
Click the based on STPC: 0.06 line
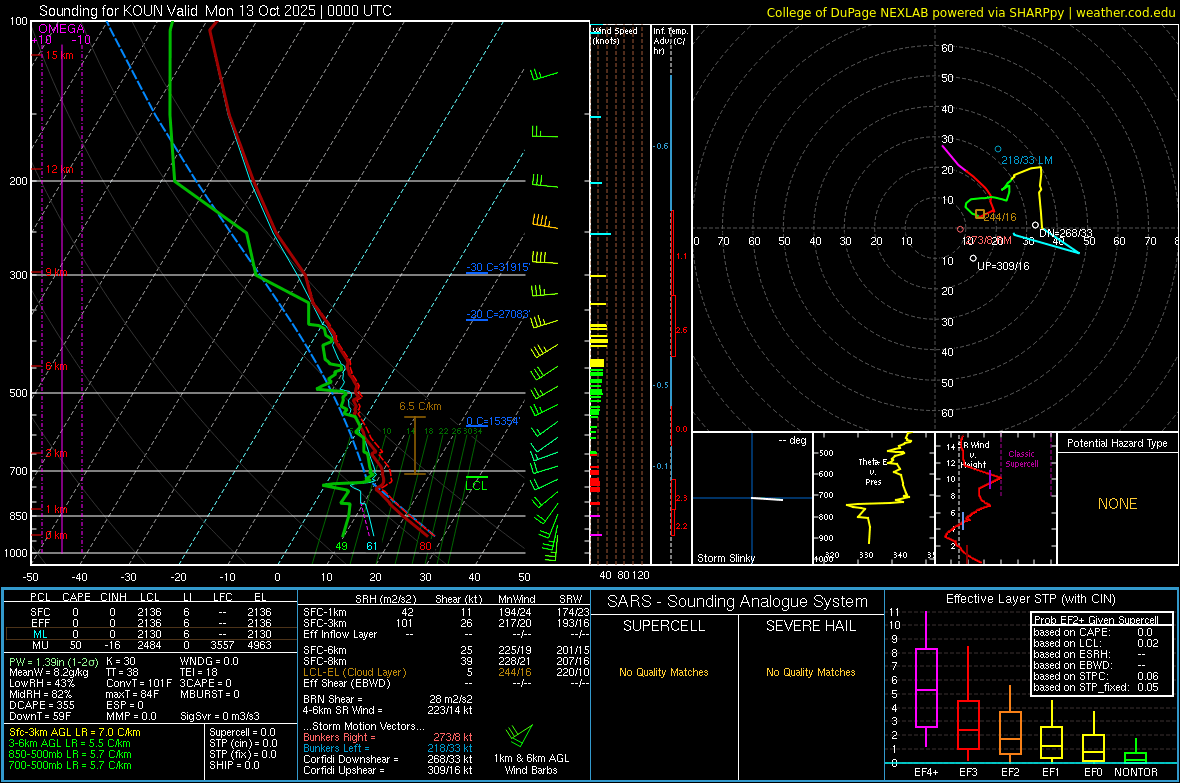point(1096,676)
